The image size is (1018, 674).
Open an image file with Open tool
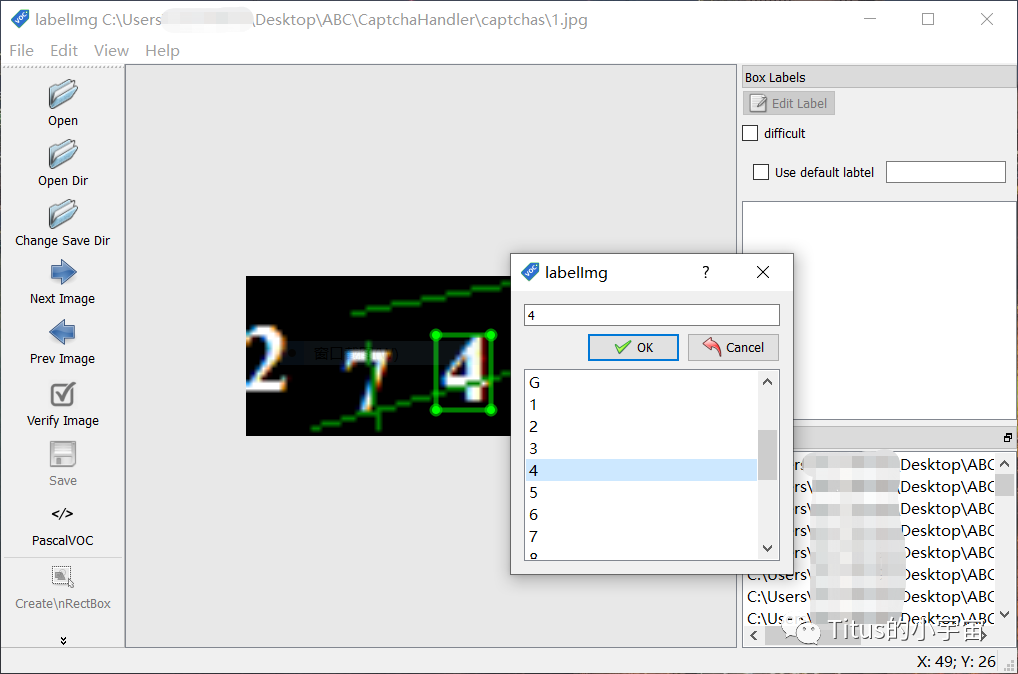point(63,103)
